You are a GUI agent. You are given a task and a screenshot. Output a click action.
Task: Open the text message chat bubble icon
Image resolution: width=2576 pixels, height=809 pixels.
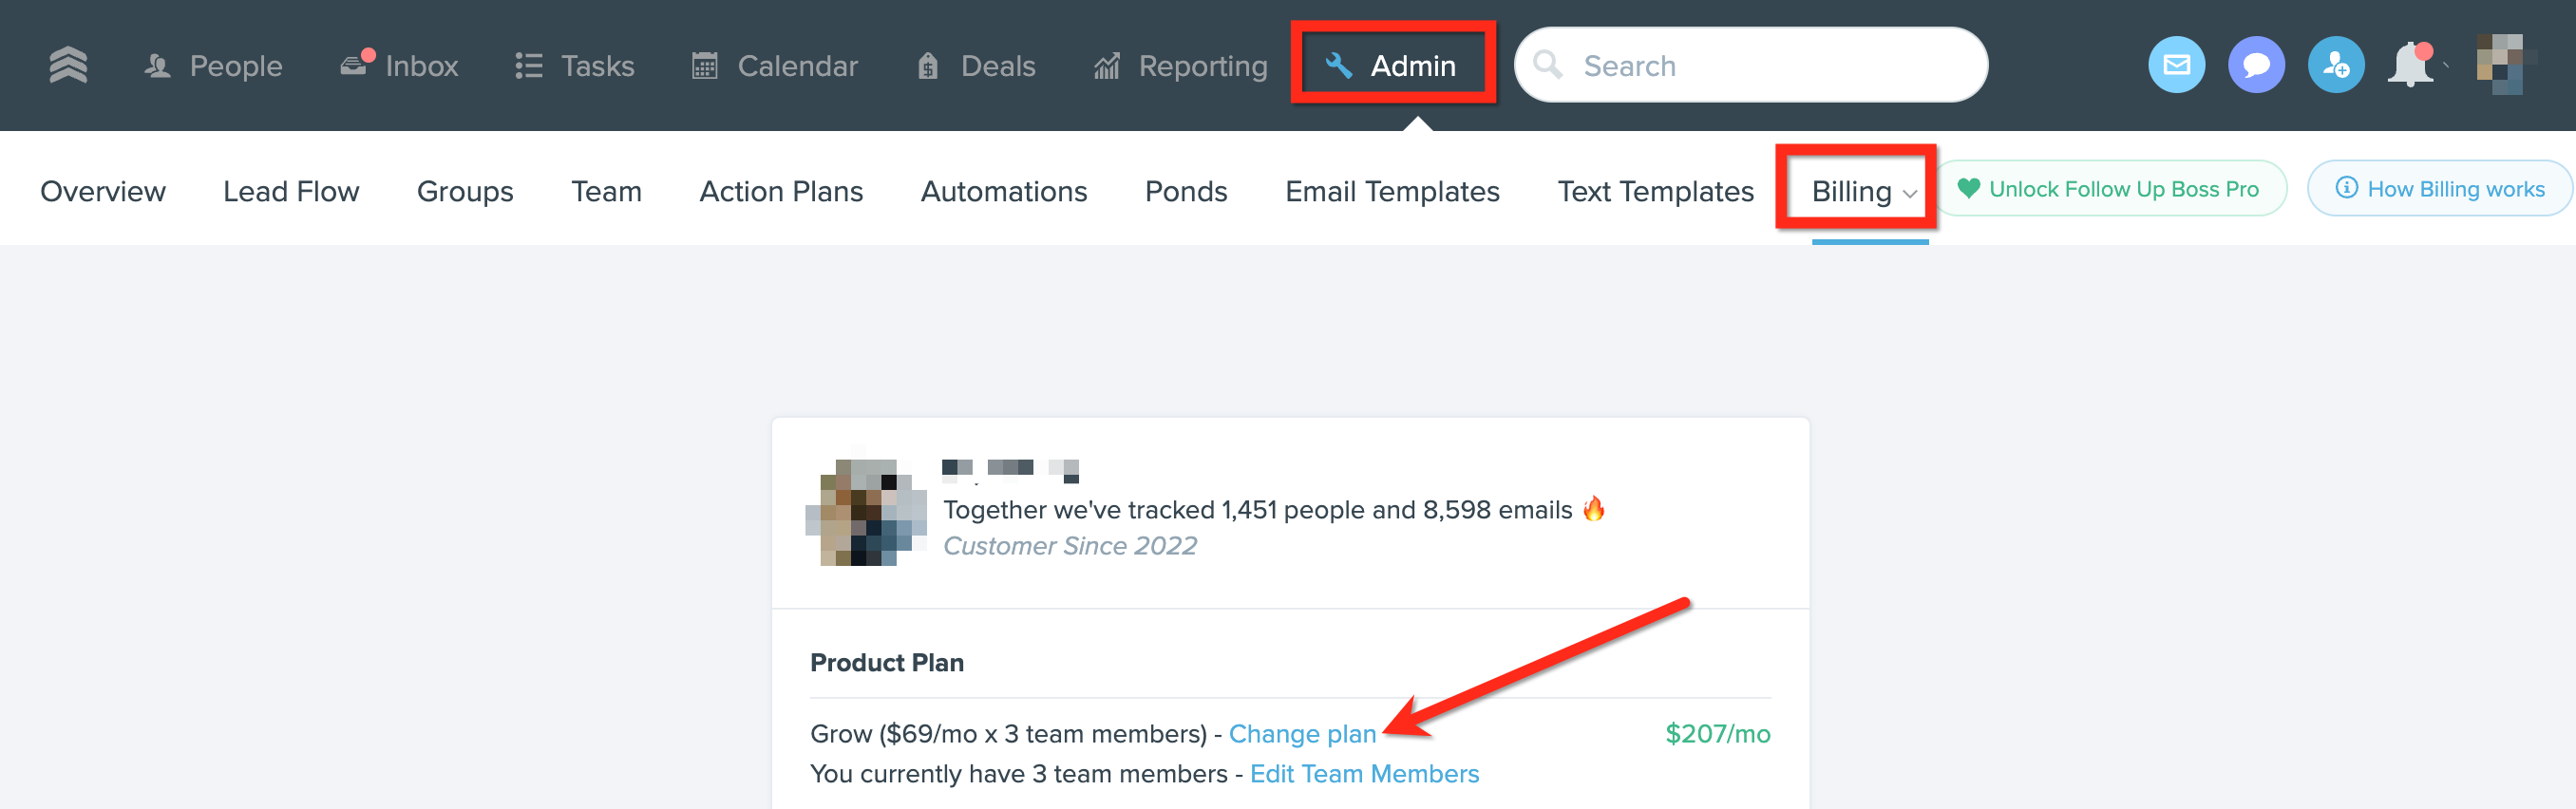tap(2256, 66)
